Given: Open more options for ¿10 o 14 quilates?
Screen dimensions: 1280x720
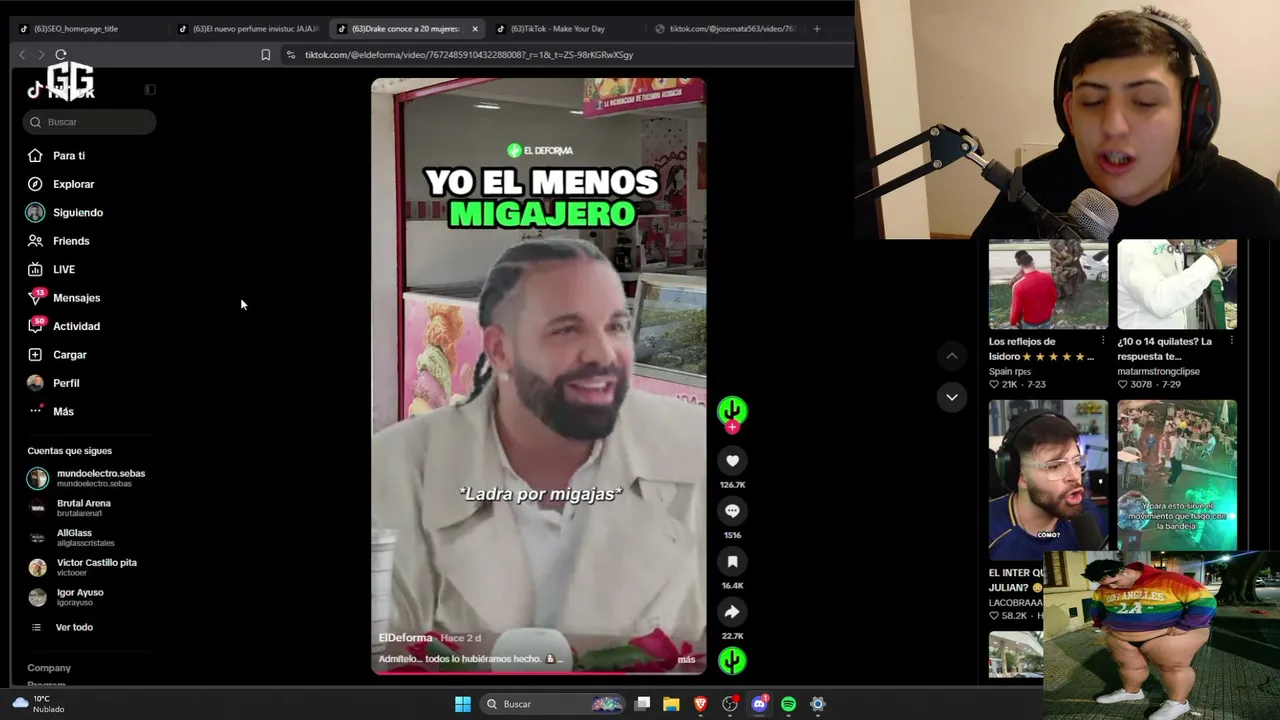Looking at the screenshot, I should (x=1231, y=341).
